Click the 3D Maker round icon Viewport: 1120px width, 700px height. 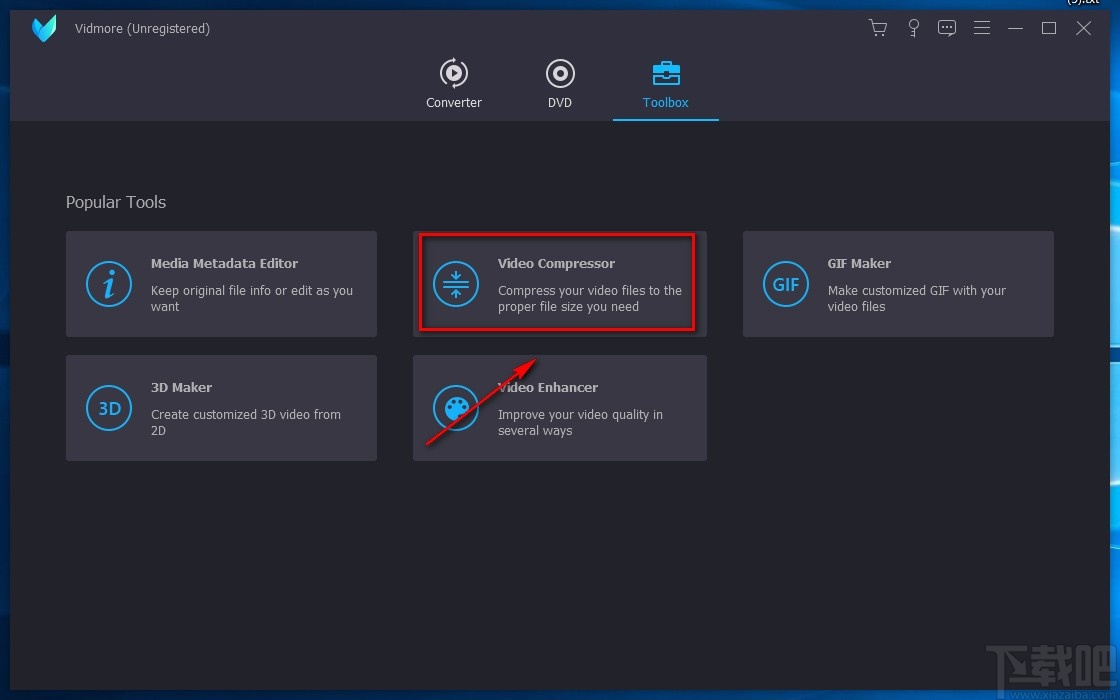[x=109, y=408]
